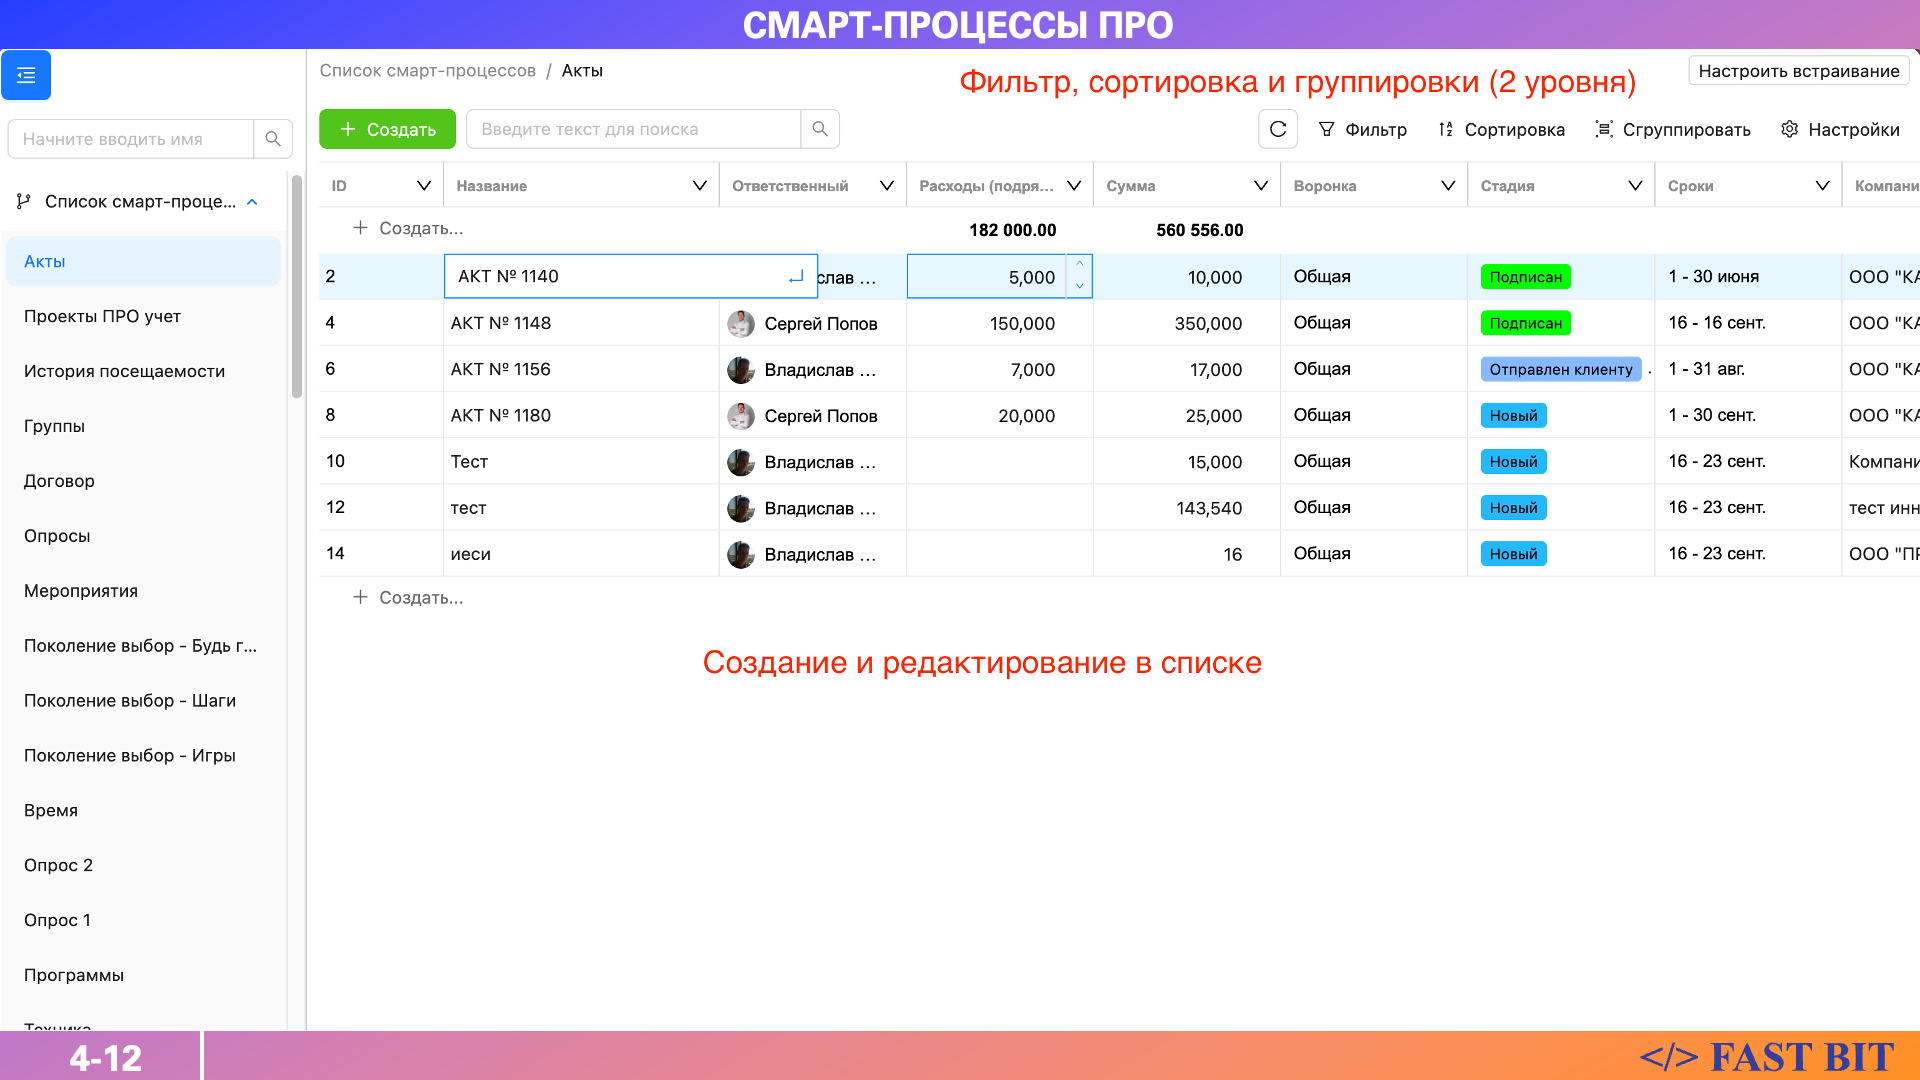Image resolution: width=1920 pixels, height=1080 pixels.
Task: Click the Введите текст для поиска field
Action: 634,129
